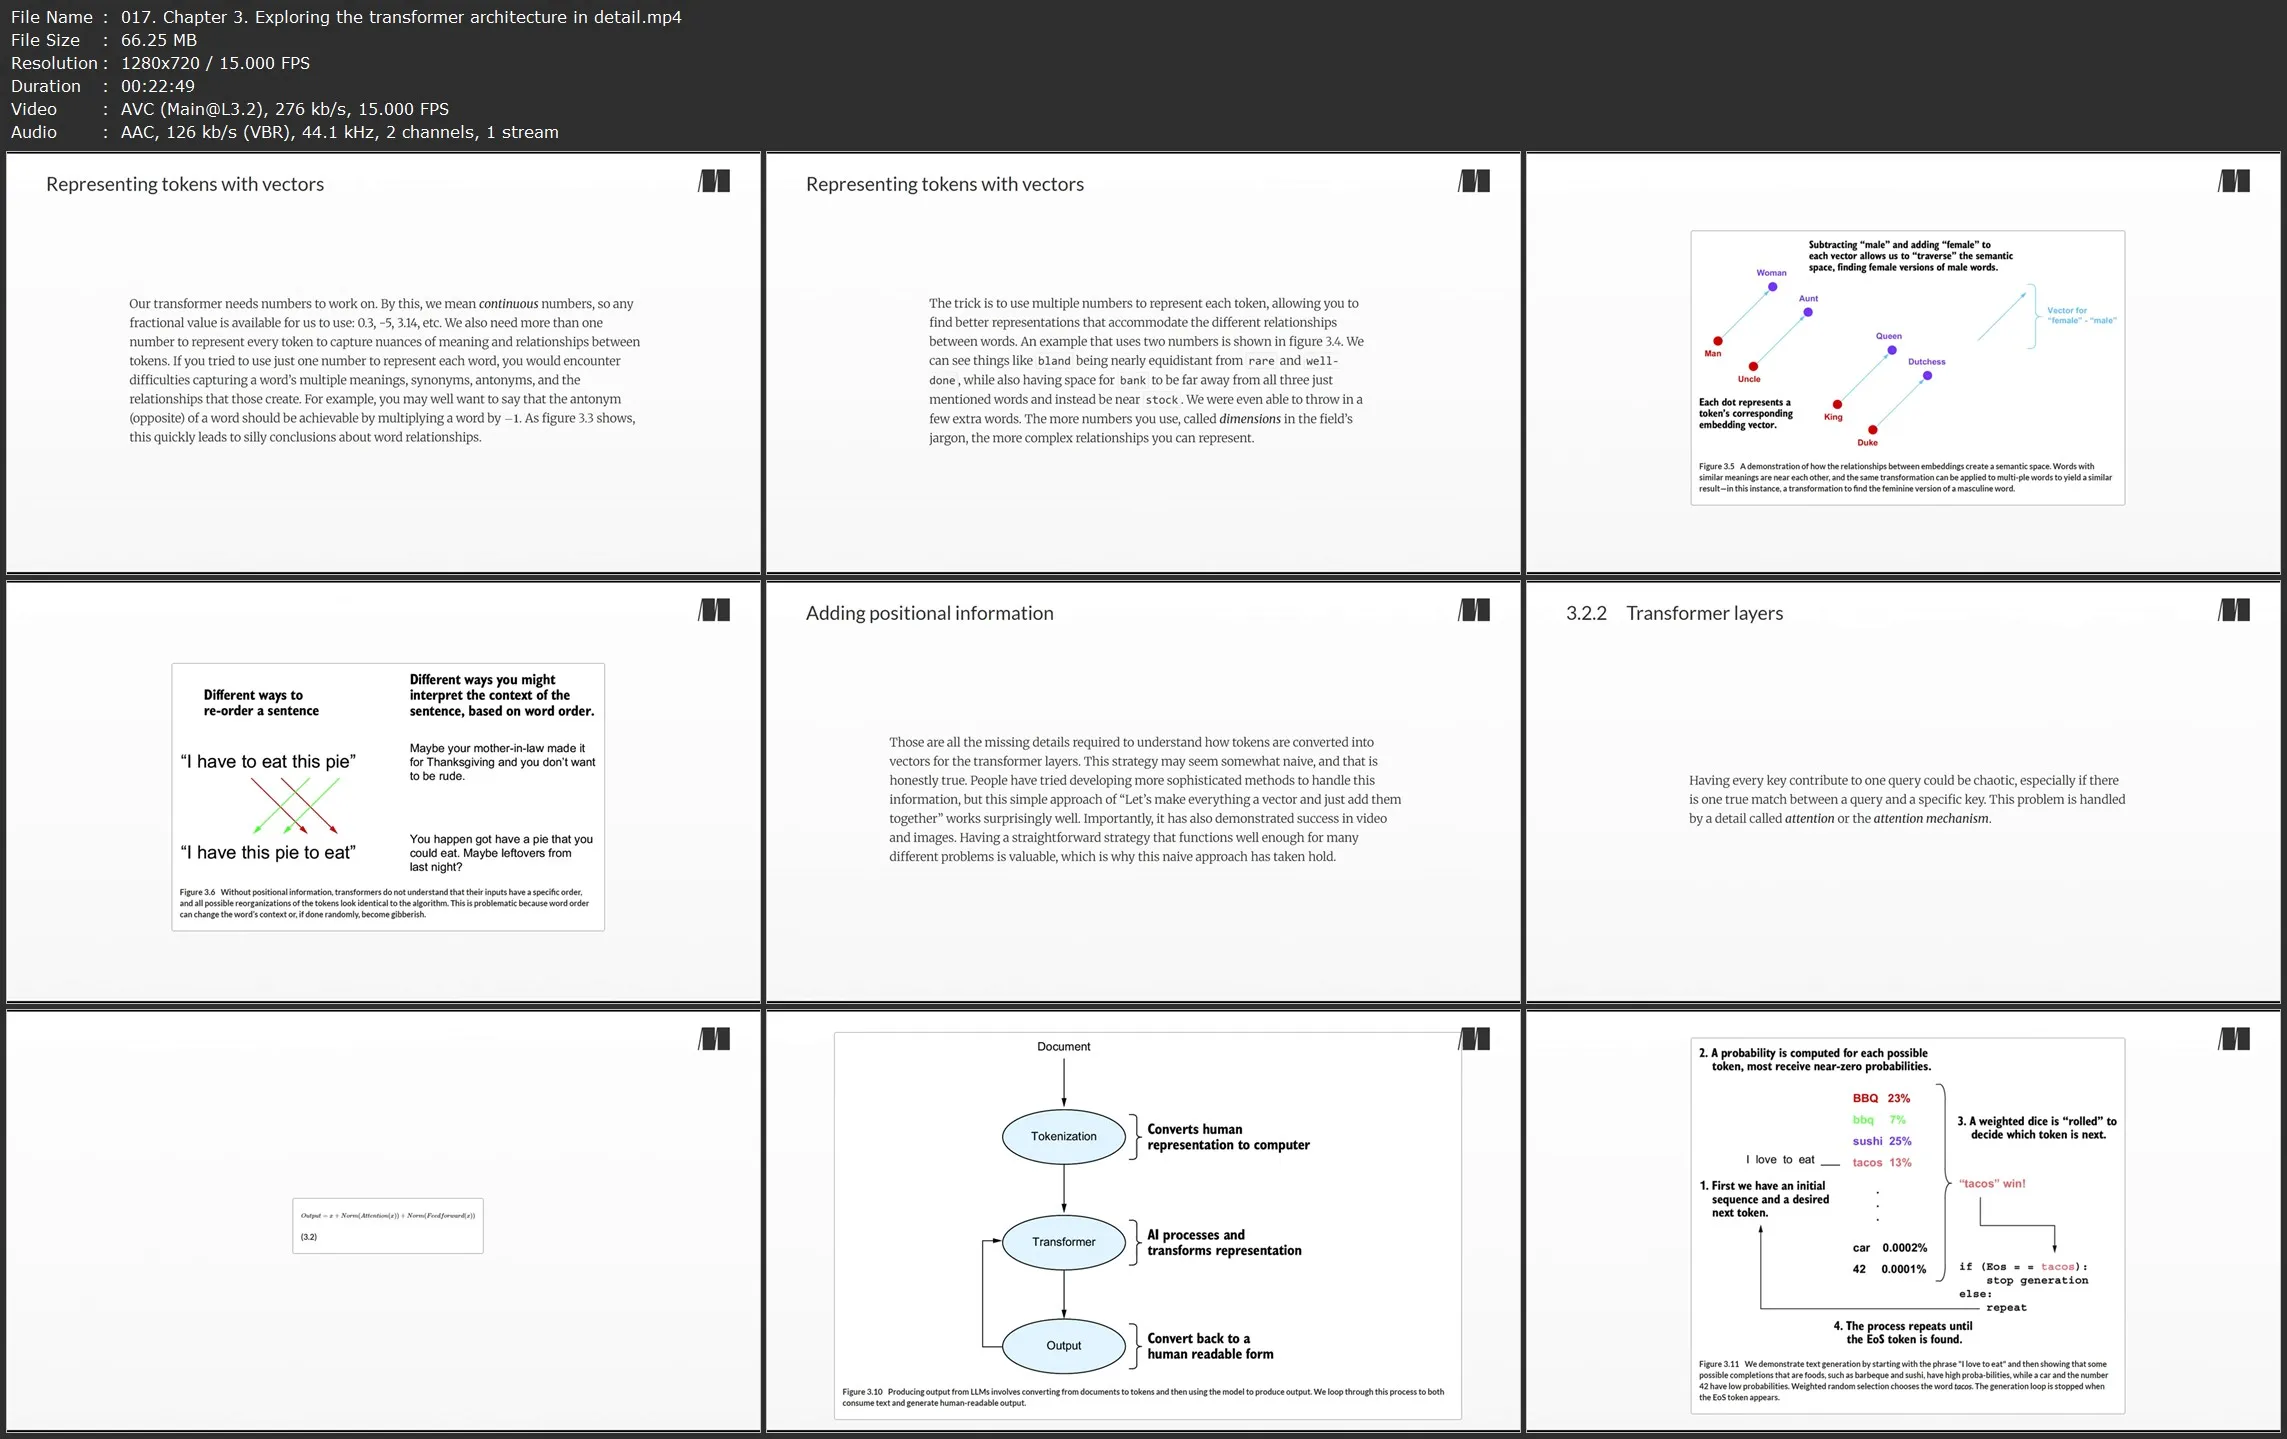Click 'AI processes and transforms representation' label

click(x=1224, y=1243)
